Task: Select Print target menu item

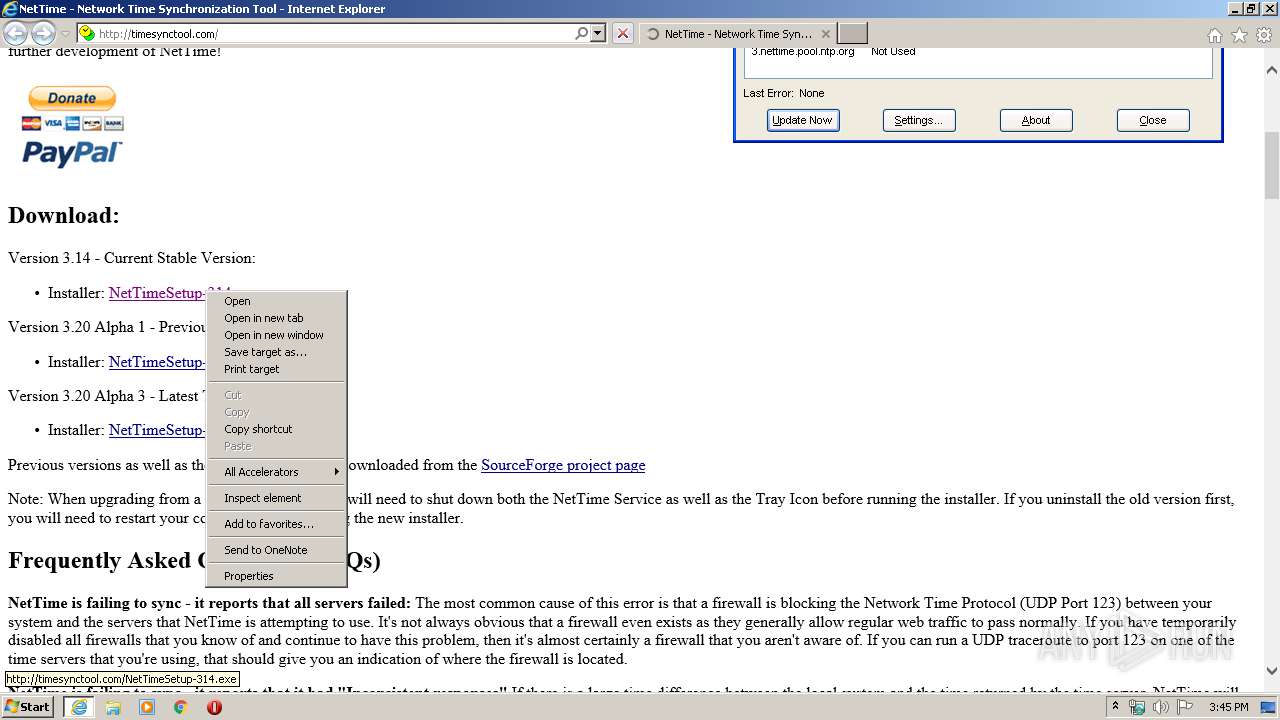Action: 276,369
